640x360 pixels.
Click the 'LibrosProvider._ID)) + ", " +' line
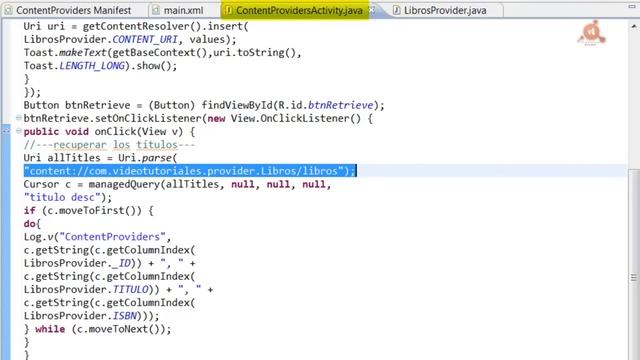(x=109, y=263)
